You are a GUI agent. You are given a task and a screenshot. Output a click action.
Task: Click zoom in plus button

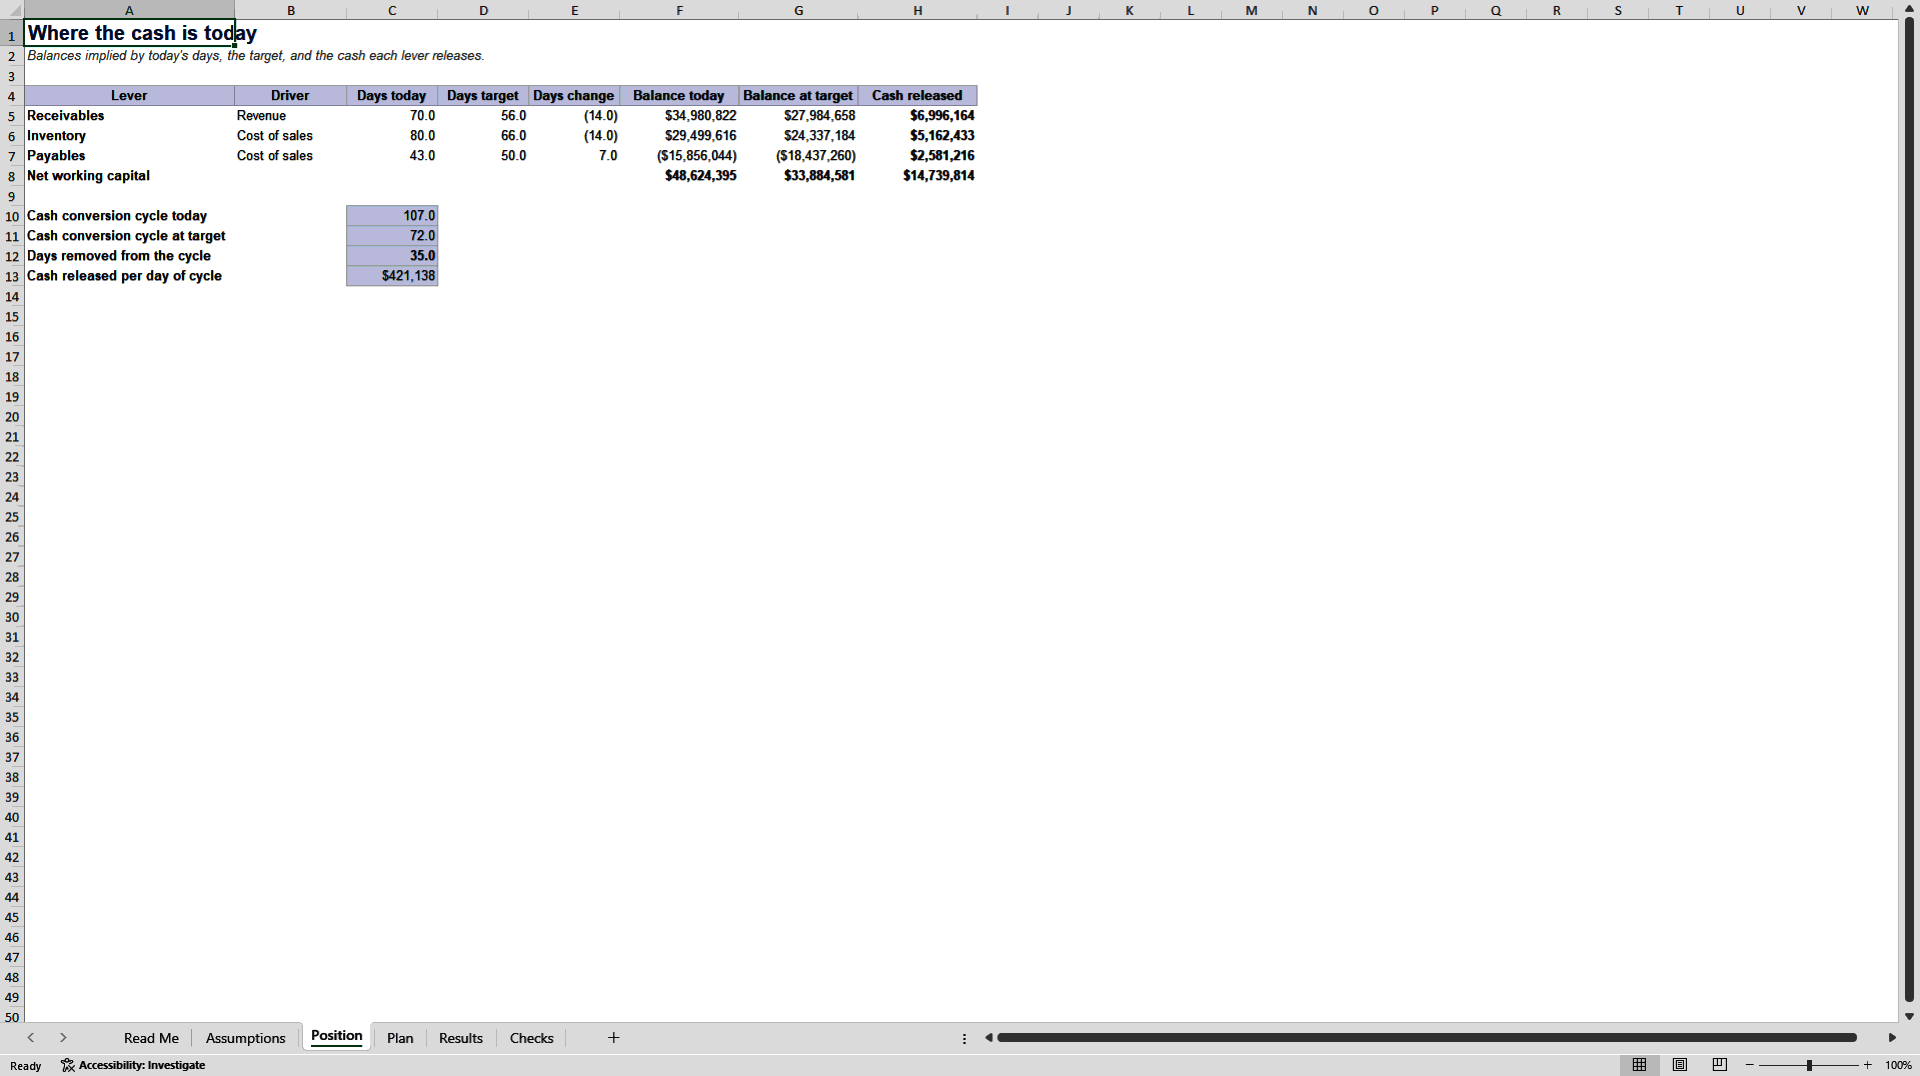coord(1867,1065)
